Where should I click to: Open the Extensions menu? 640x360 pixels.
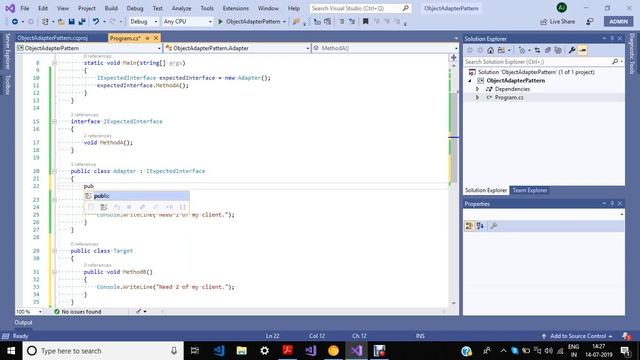tap(236, 8)
